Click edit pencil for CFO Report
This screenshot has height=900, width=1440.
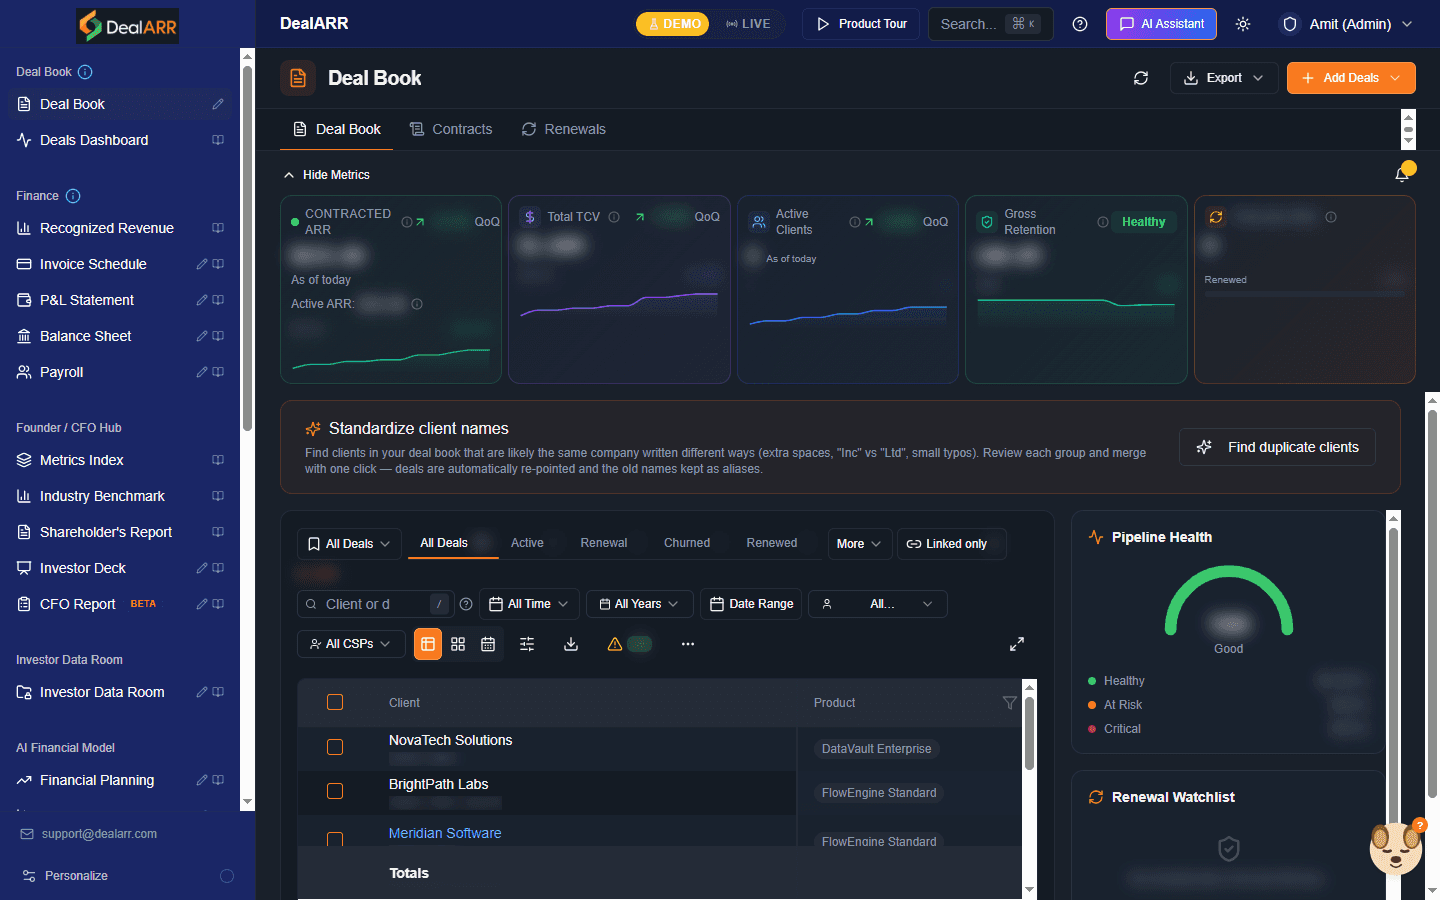pyautogui.click(x=202, y=604)
